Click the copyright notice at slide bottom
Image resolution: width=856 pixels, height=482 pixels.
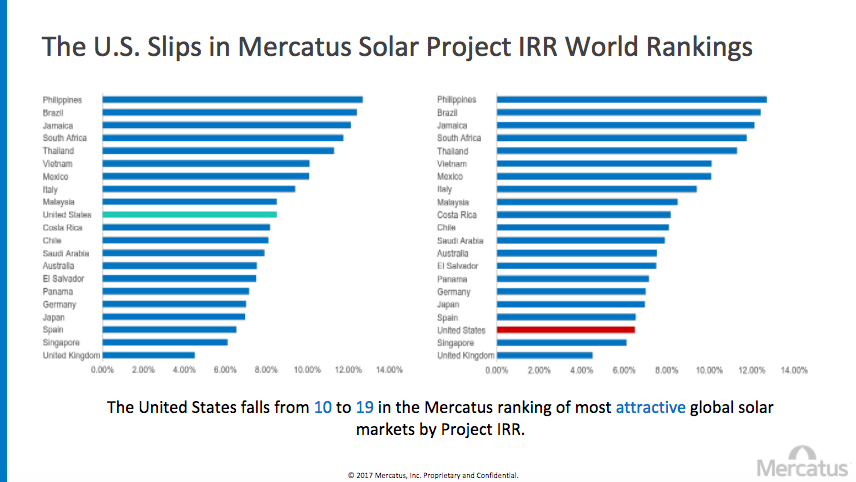click(432, 474)
